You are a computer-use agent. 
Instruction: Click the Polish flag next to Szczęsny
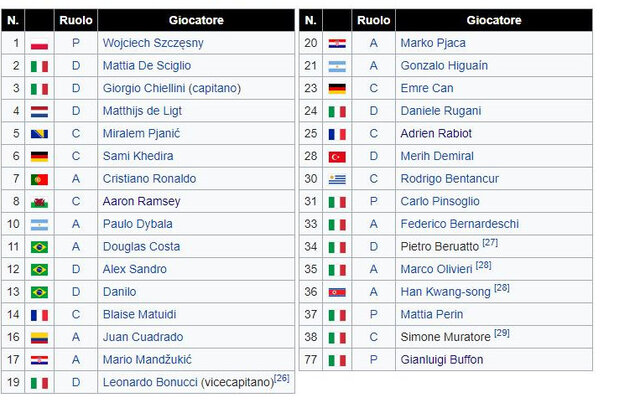tap(39, 43)
